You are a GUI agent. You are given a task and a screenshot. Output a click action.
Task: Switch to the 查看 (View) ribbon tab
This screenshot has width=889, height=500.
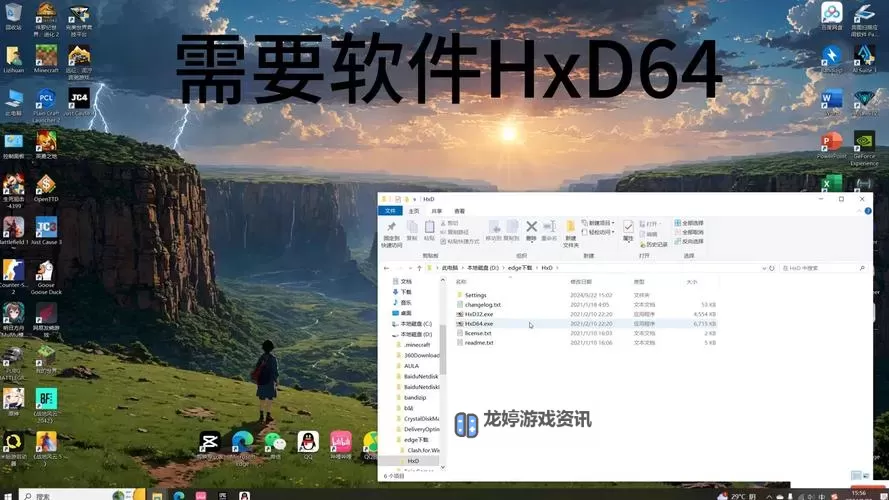(459, 211)
